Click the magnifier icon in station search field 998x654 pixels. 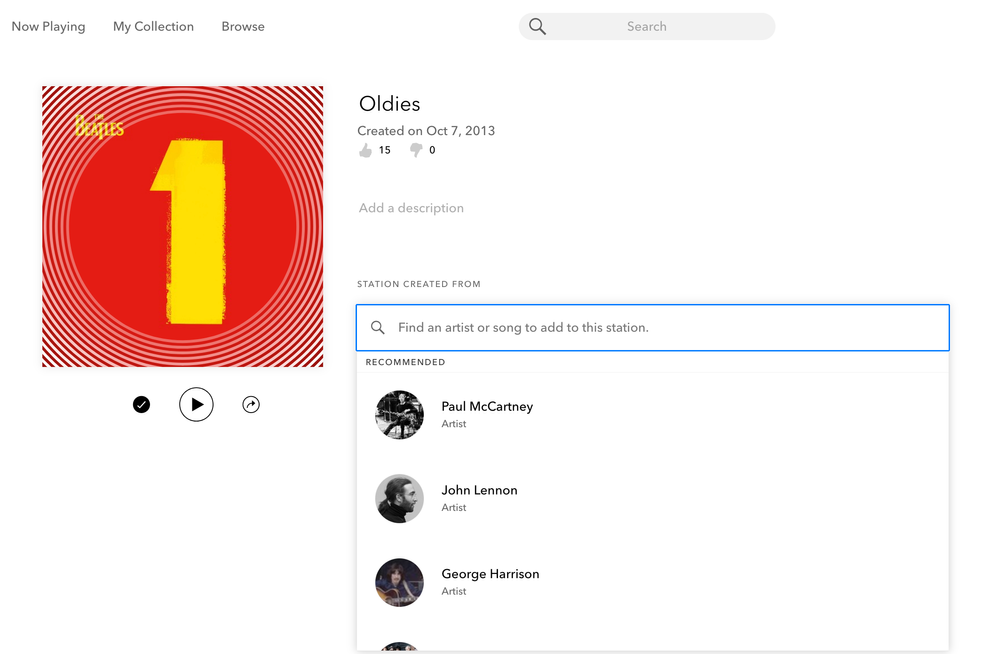[378, 328]
